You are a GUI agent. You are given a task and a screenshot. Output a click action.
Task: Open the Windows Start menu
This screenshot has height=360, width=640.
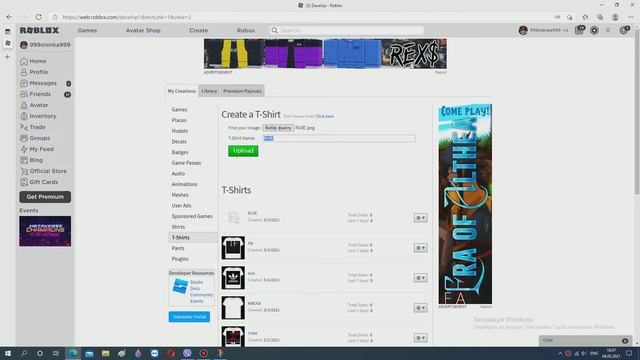8,353
